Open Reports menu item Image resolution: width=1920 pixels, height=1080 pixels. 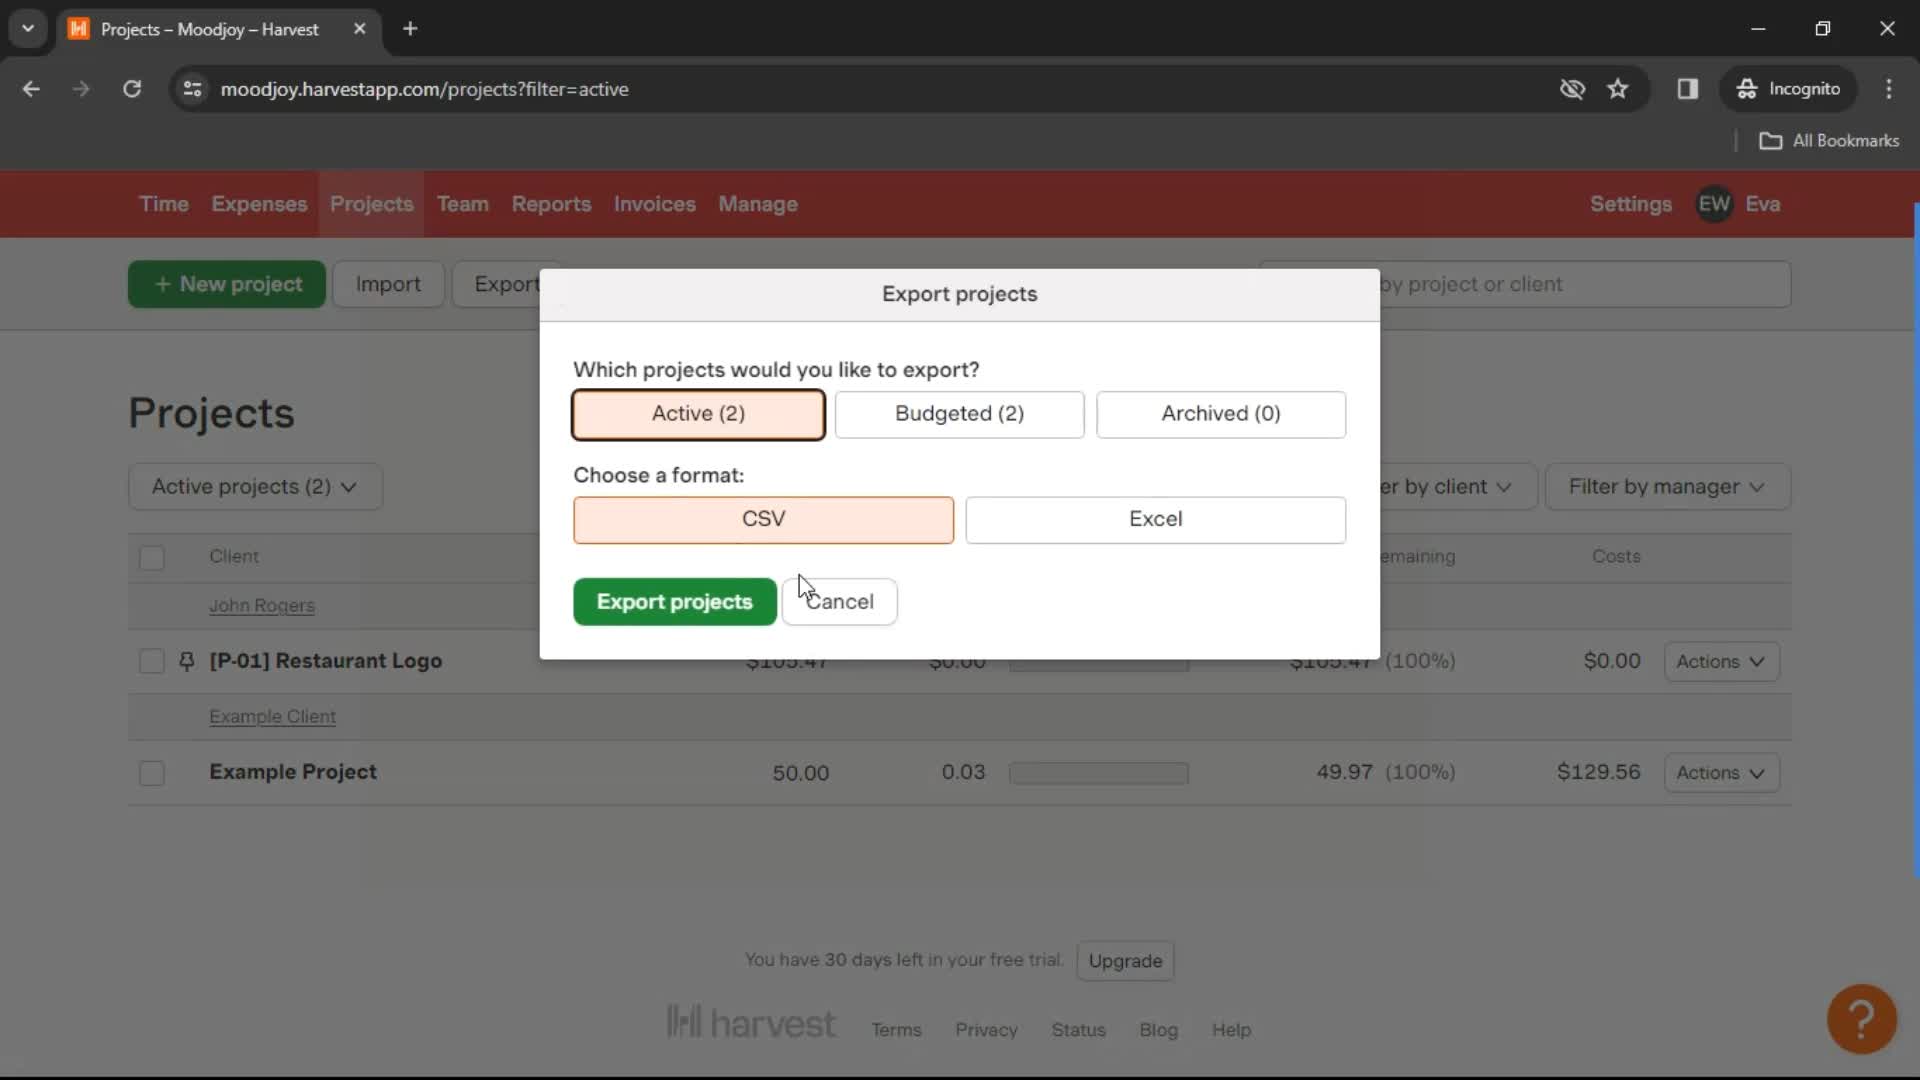pyautogui.click(x=550, y=204)
